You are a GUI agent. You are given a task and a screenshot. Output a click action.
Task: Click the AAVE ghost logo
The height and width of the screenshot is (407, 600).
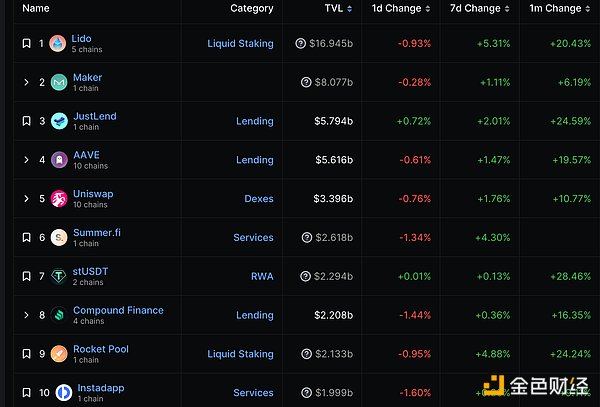point(58,160)
